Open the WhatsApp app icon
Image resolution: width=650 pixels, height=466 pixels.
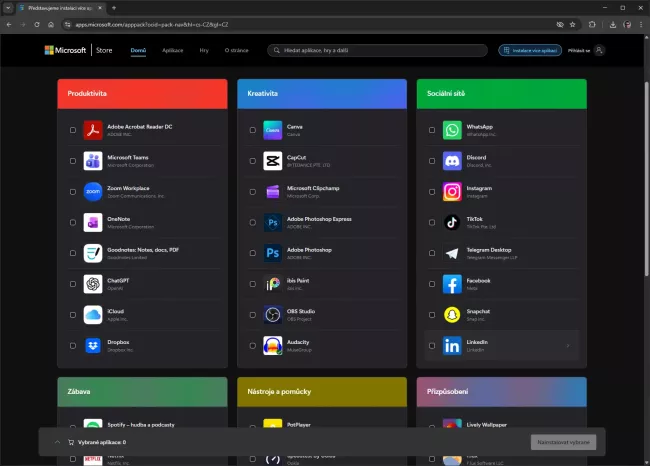click(452, 130)
